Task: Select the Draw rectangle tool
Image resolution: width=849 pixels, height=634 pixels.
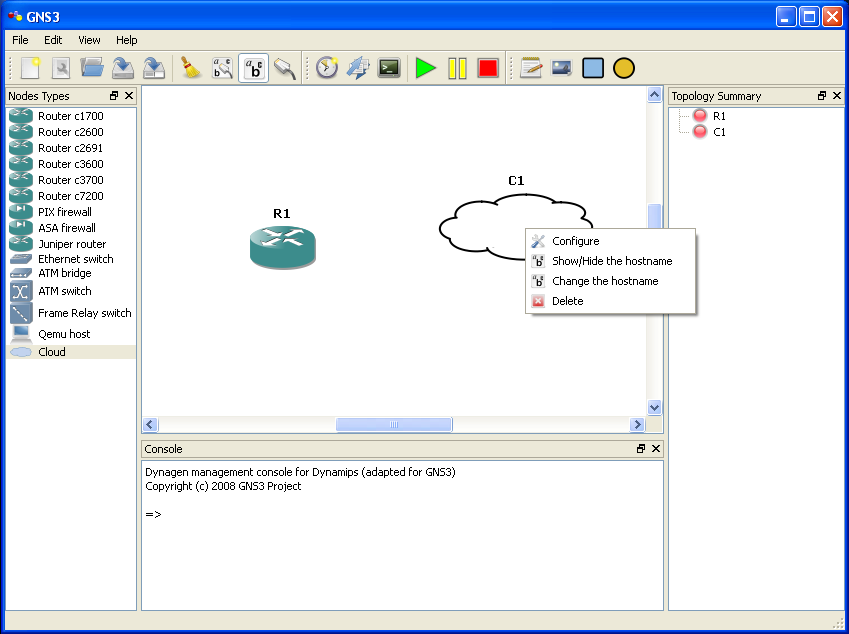Action: [593, 68]
